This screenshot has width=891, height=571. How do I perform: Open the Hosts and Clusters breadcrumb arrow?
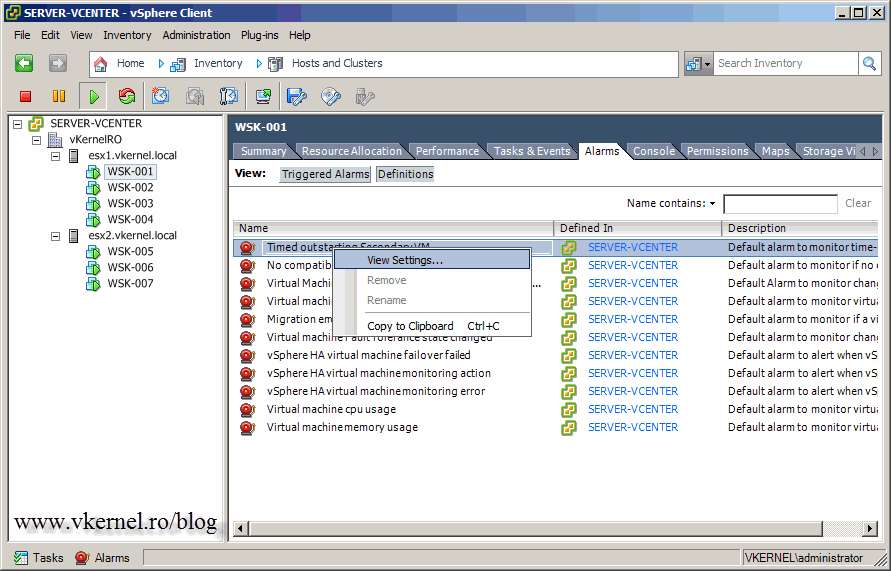click(259, 64)
